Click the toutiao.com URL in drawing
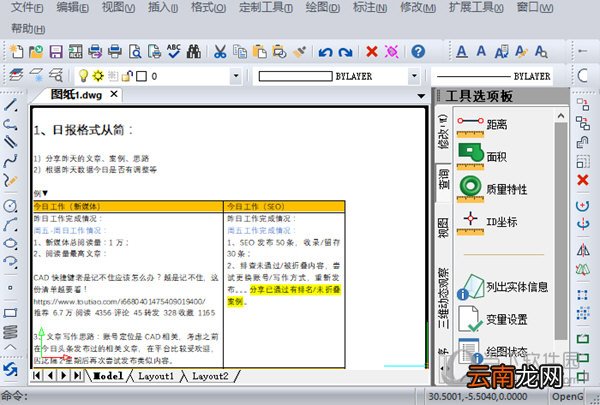The height and width of the screenshot is (405, 600). click(120, 301)
